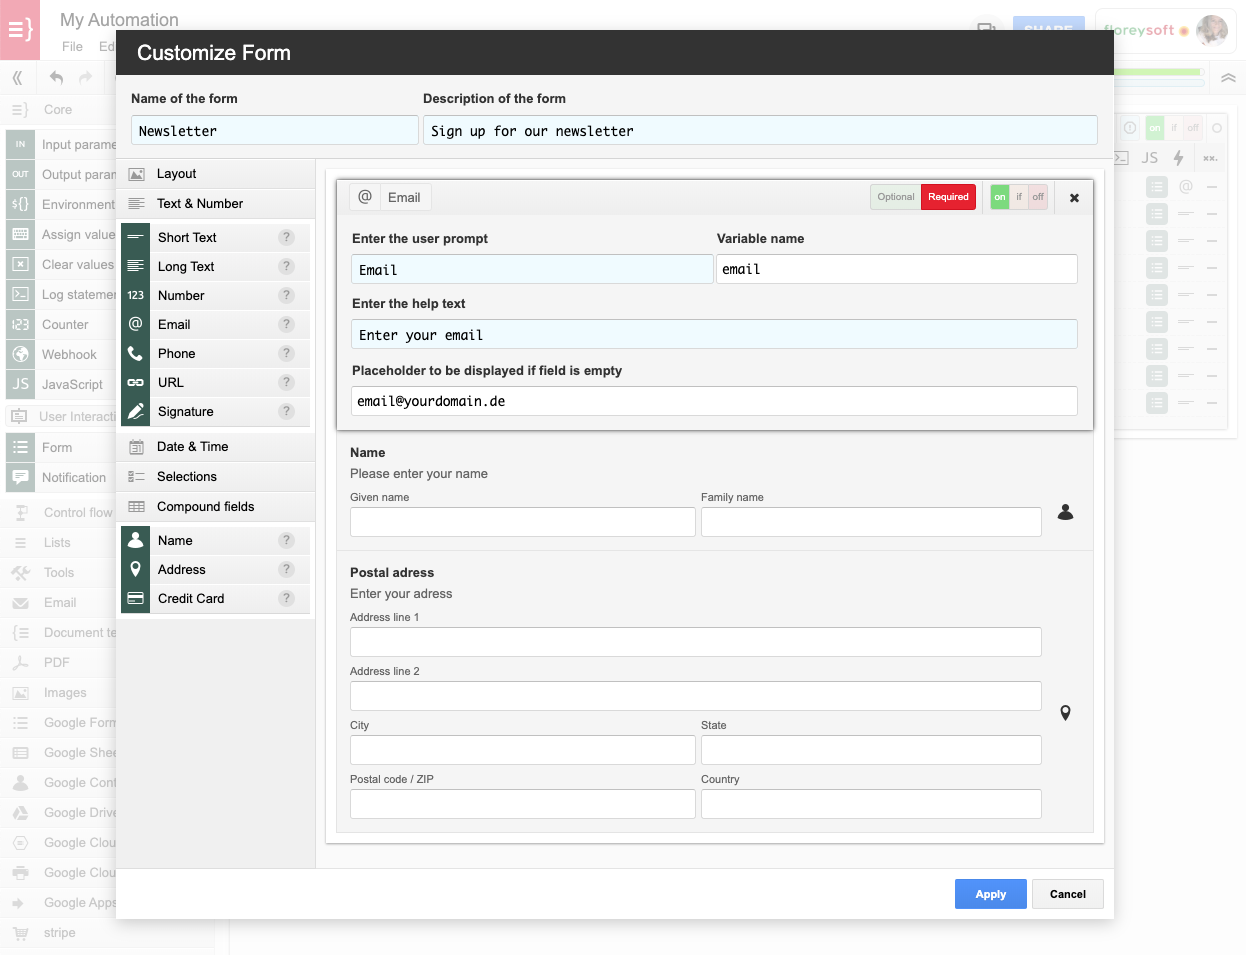Set Email field to Required
Viewport: 1246px width, 955px height.
(948, 197)
